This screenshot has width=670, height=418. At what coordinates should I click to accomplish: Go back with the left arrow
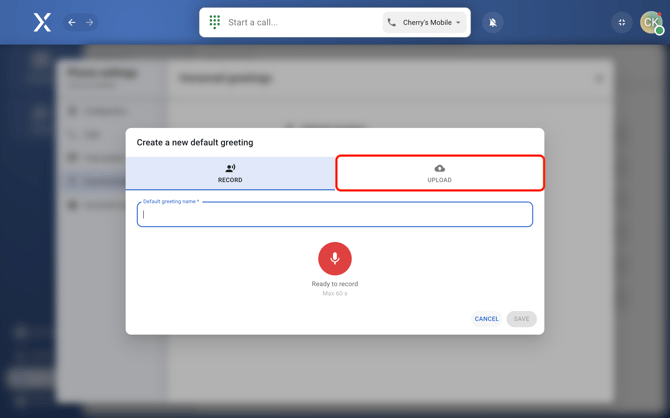pos(72,22)
